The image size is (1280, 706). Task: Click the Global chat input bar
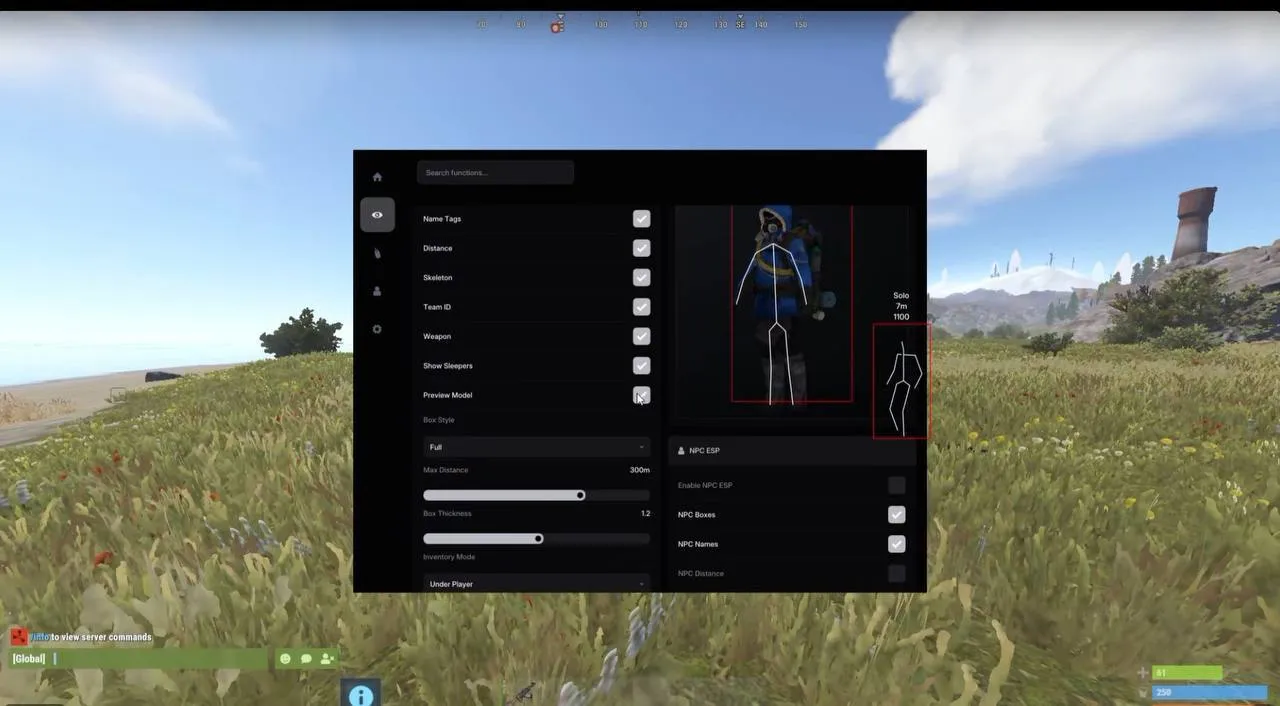pos(138,659)
